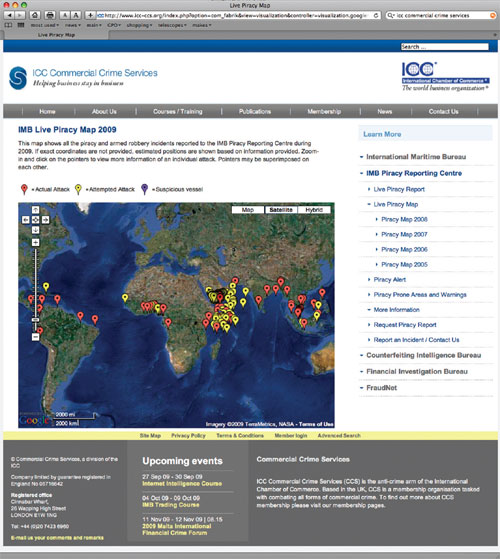Click the map zoom slider handle
The height and width of the screenshot is (559, 500).
click(x=35, y=320)
